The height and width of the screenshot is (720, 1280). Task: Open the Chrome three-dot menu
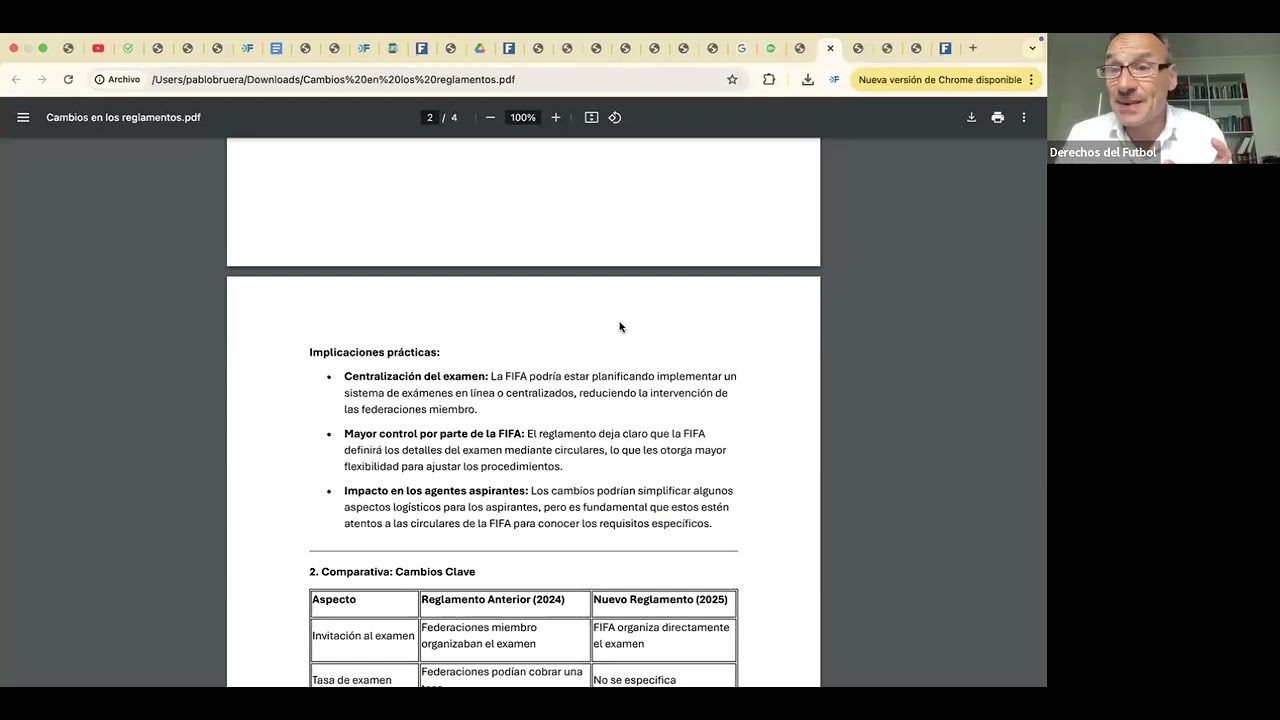tap(1031, 79)
